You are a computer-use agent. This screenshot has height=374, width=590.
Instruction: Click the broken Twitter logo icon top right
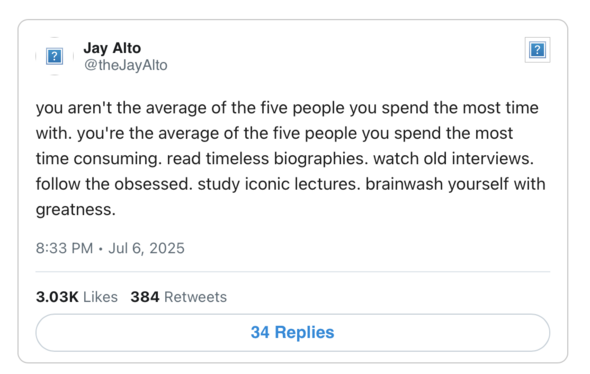tap(537, 50)
